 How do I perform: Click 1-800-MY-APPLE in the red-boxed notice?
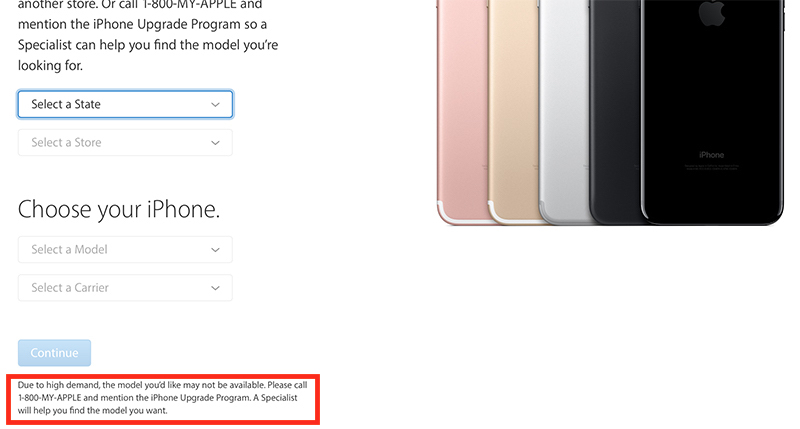(49, 398)
